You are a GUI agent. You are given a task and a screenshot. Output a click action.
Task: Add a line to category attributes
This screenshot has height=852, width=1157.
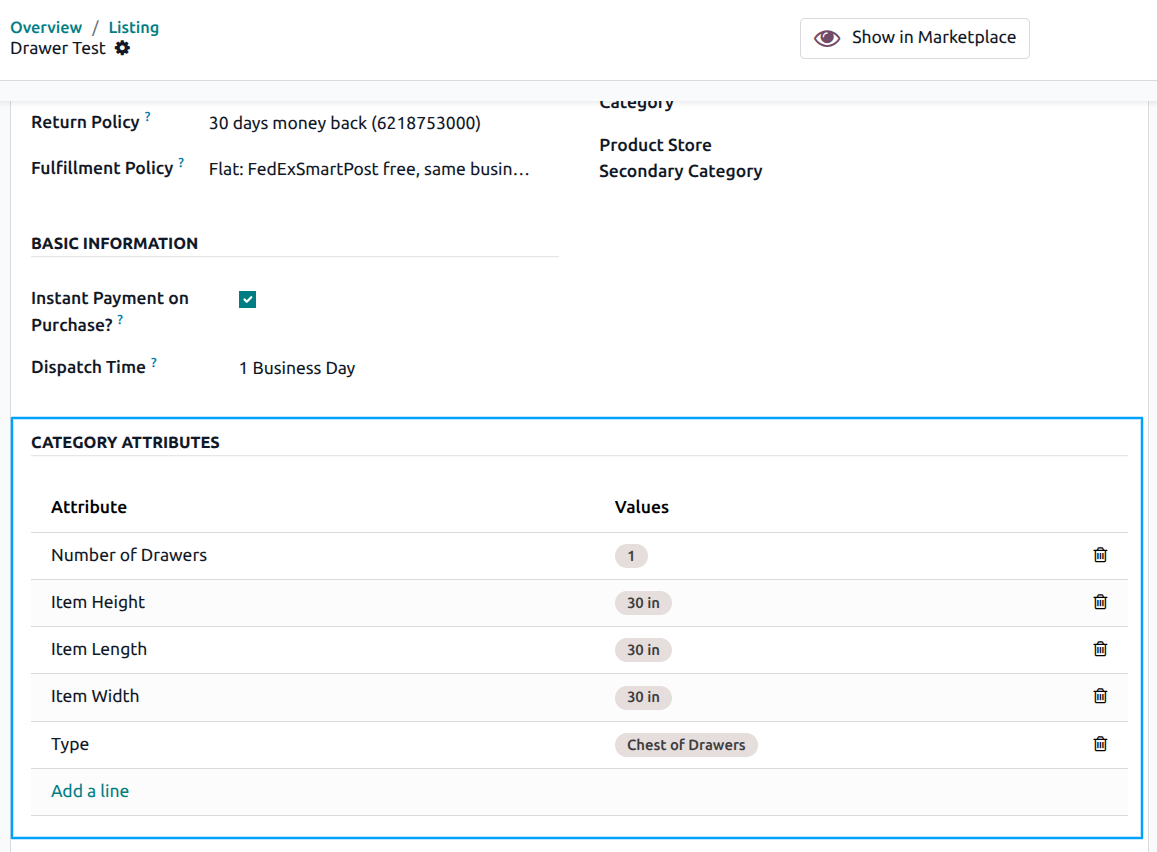pyautogui.click(x=90, y=791)
